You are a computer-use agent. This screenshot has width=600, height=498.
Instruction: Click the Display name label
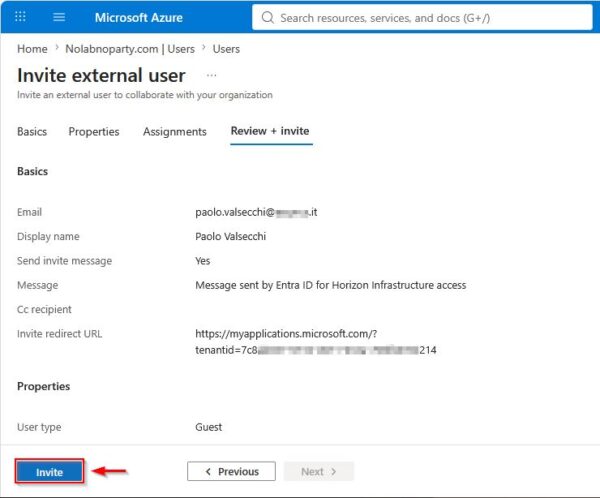click(48, 237)
